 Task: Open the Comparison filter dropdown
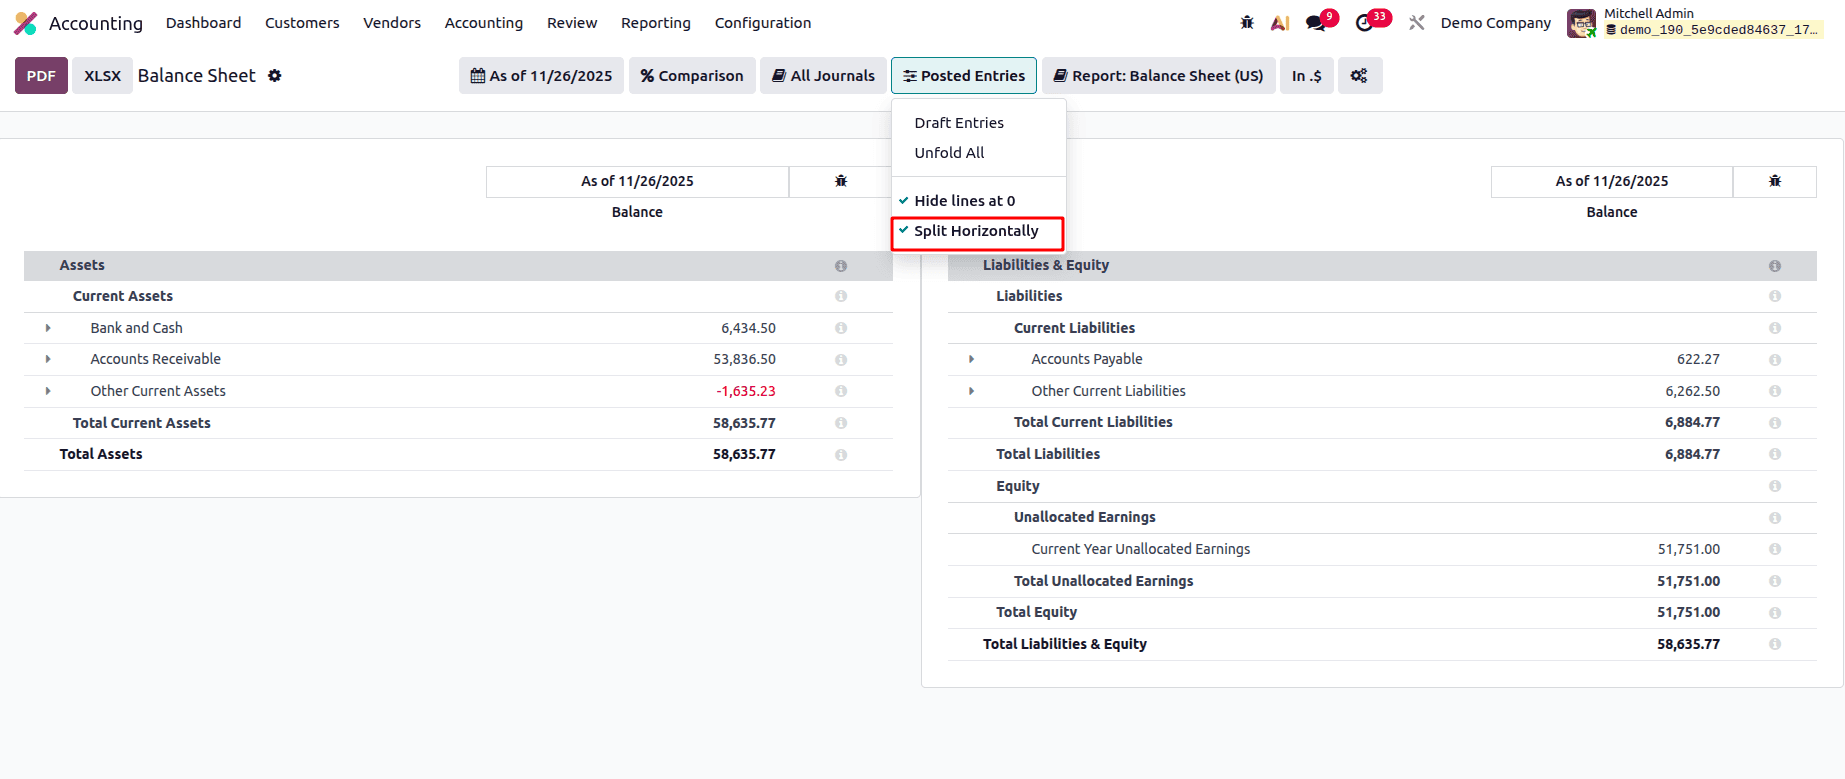click(x=692, y=76)
